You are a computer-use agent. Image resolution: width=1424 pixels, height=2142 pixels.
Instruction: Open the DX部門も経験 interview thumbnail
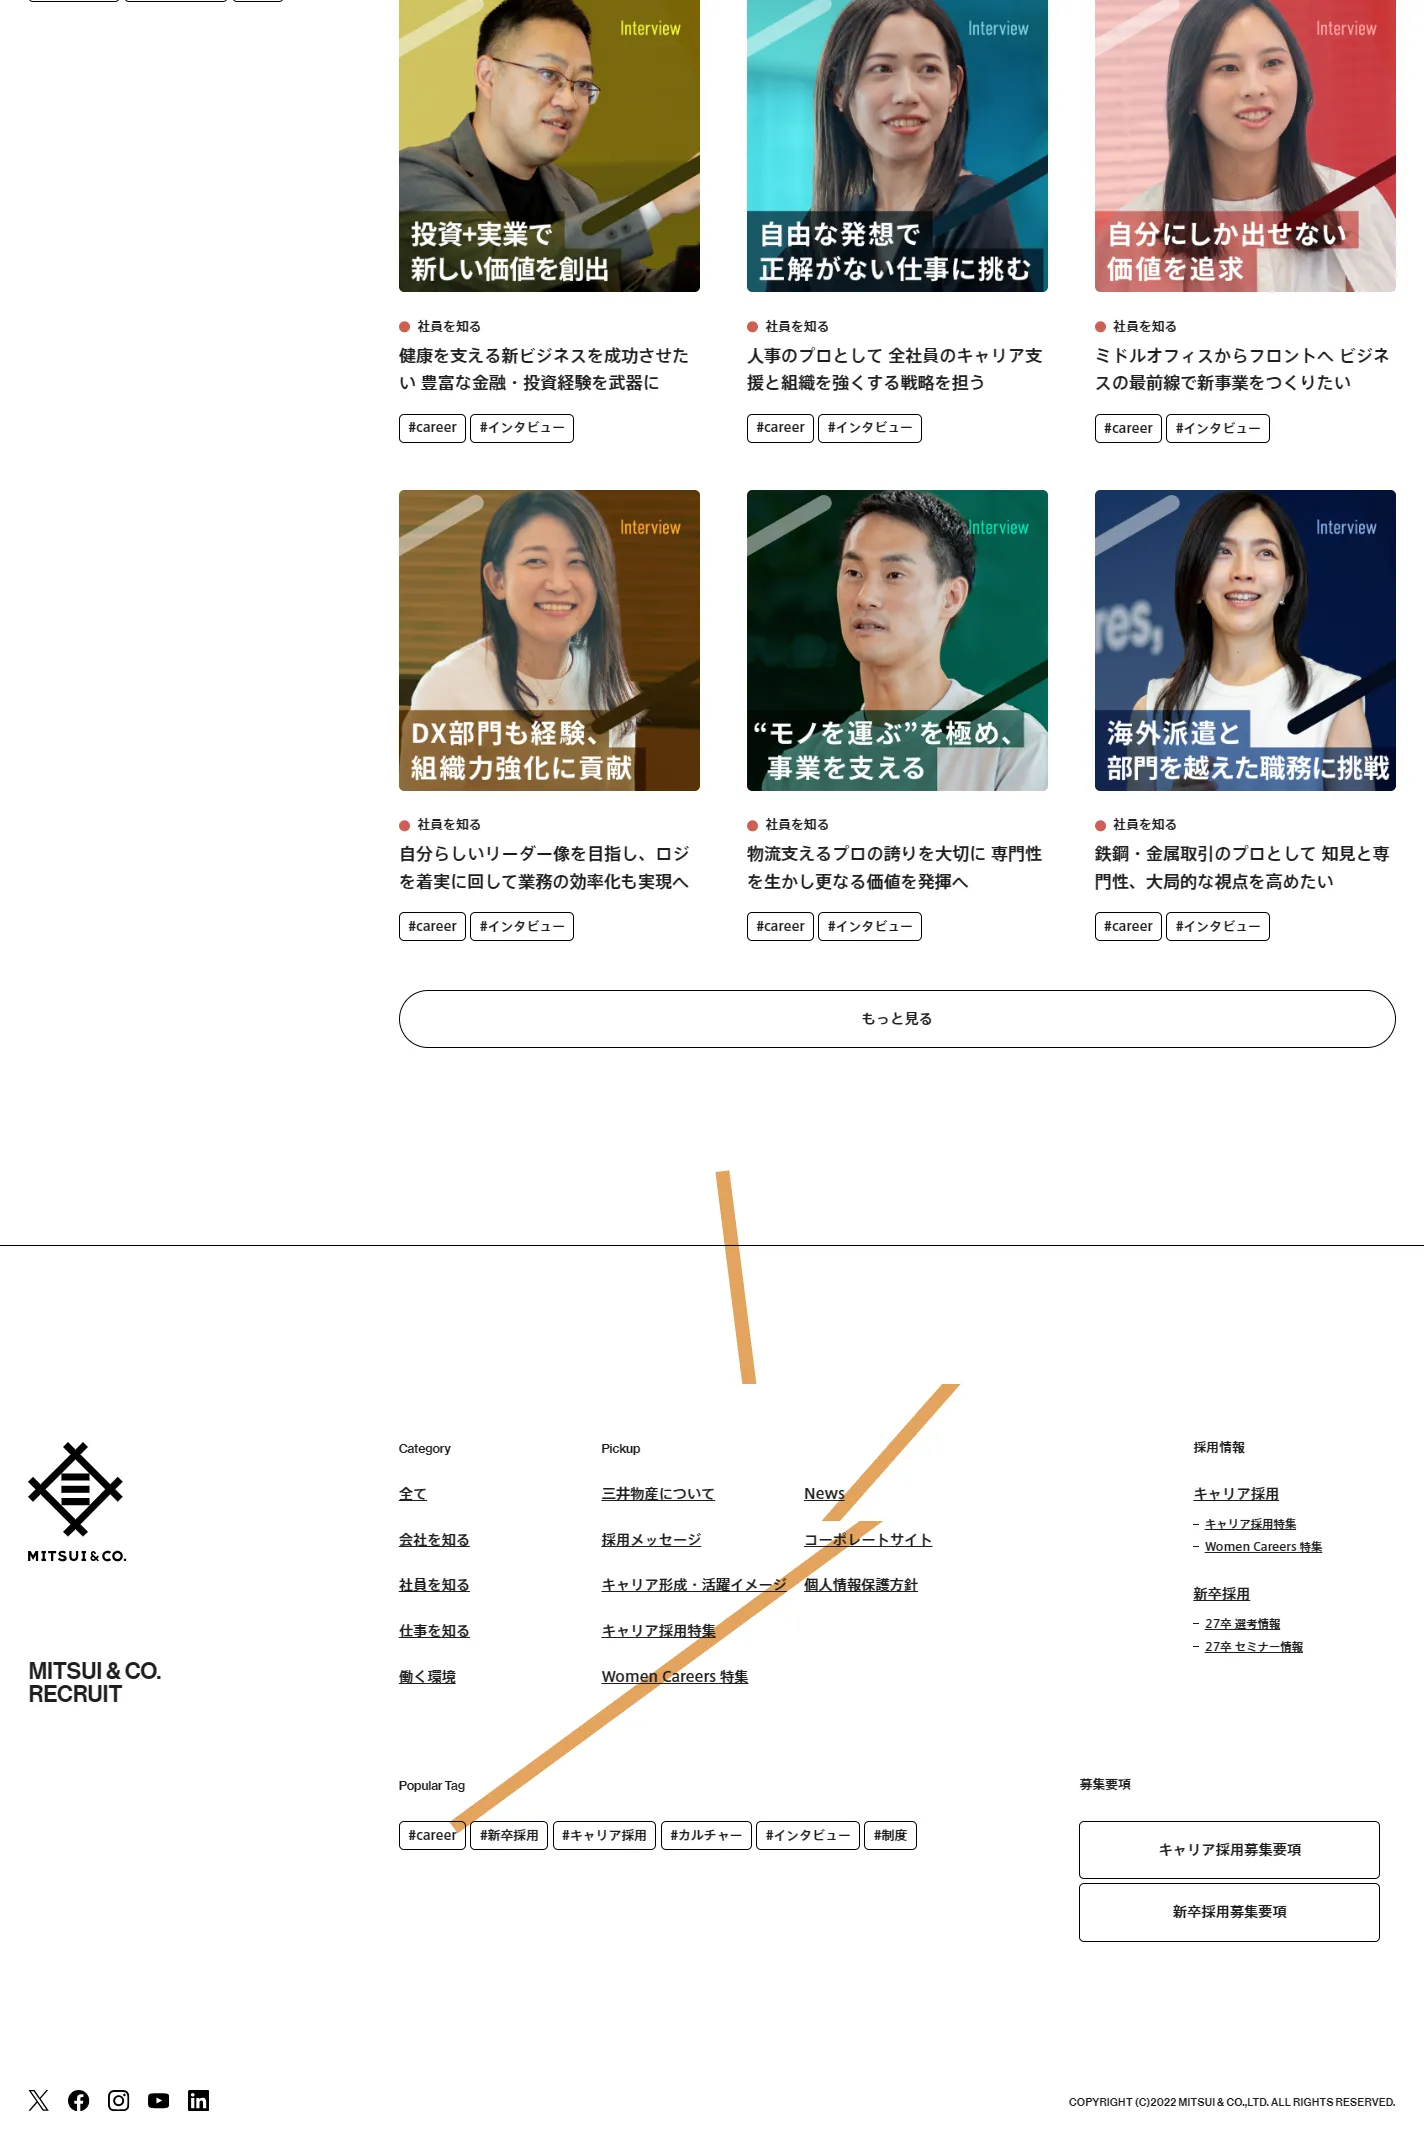[549, 640]
